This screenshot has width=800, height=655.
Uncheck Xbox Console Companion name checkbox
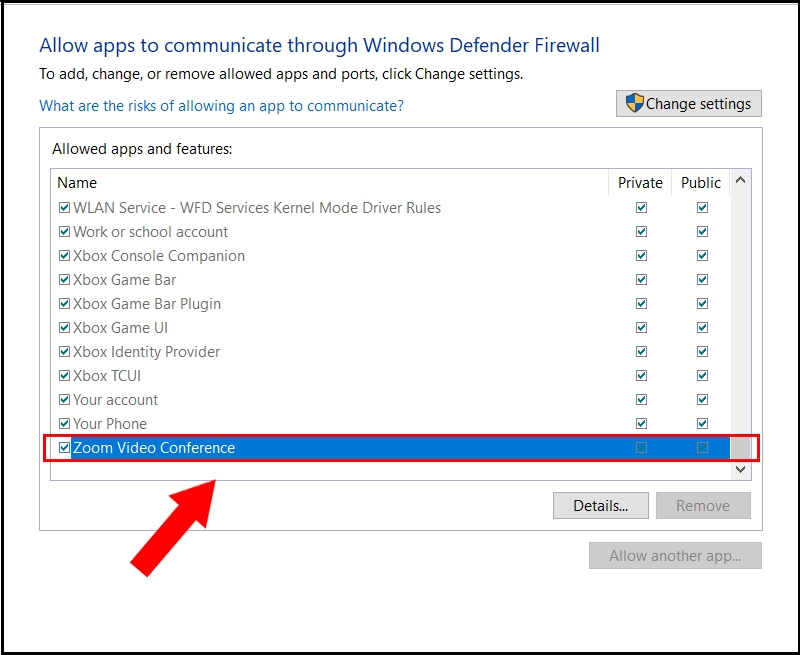click(x=65, y=256)
